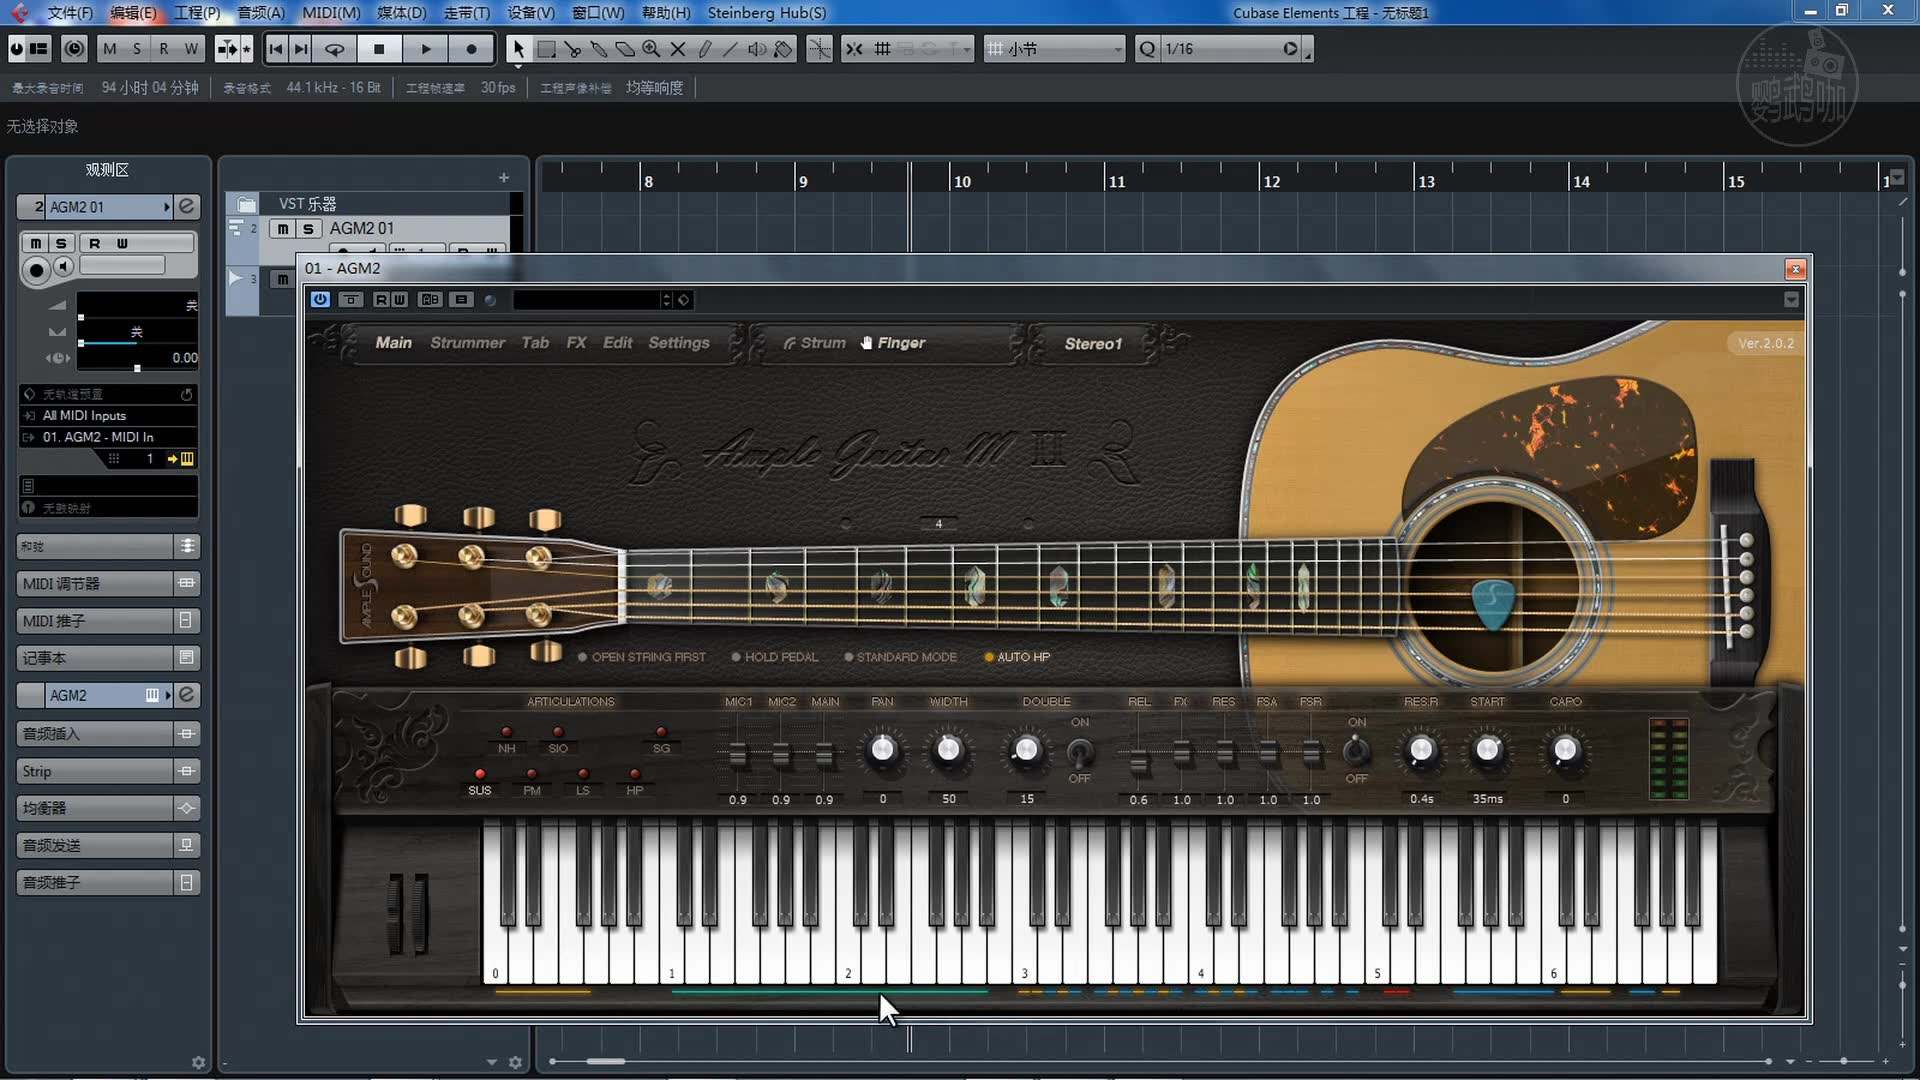
Task: Expand the 记事本 inspector section
Action: click(x=107, y=658)
